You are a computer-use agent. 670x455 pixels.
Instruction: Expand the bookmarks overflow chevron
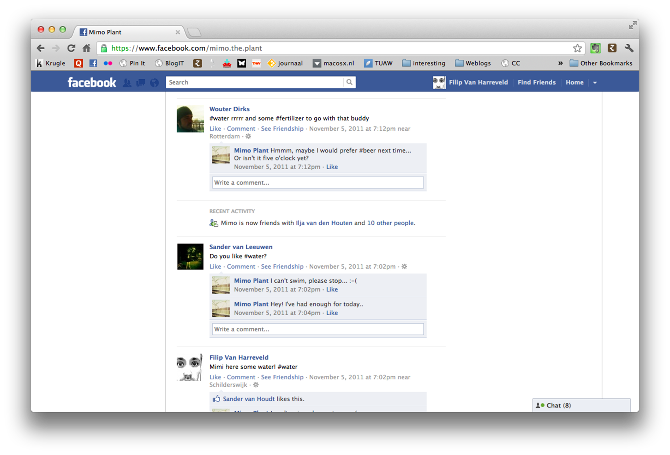tap(560, 63)
